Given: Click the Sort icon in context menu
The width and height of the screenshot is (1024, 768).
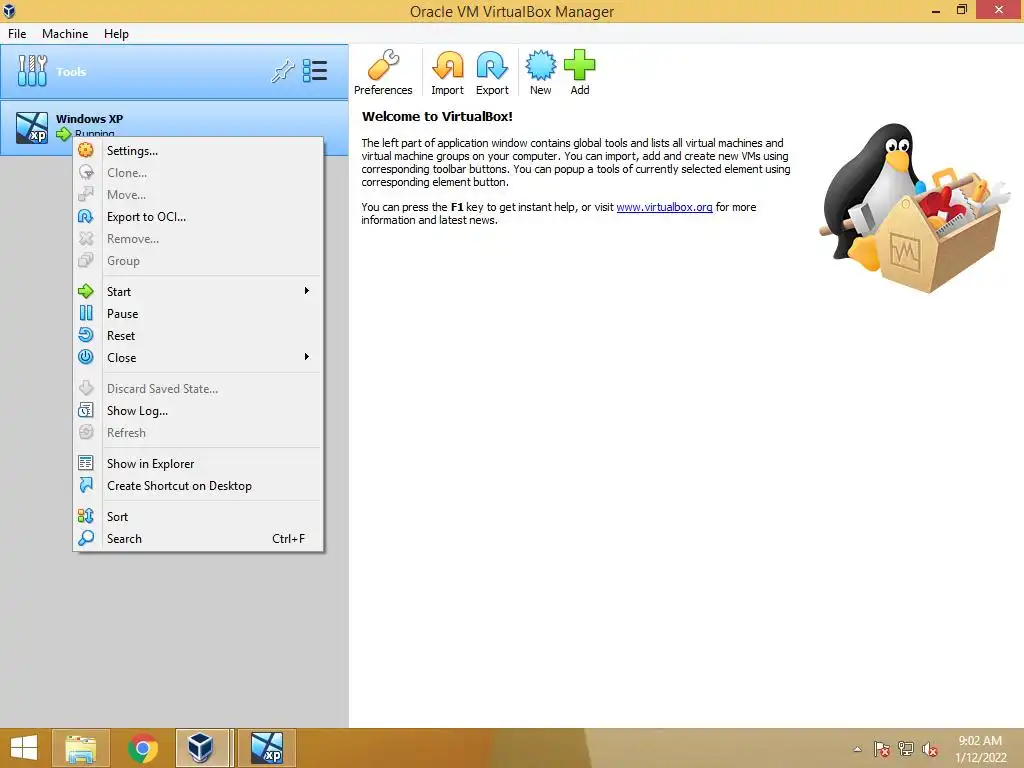Looking at the screenshot, I should [x=86, y=516].
